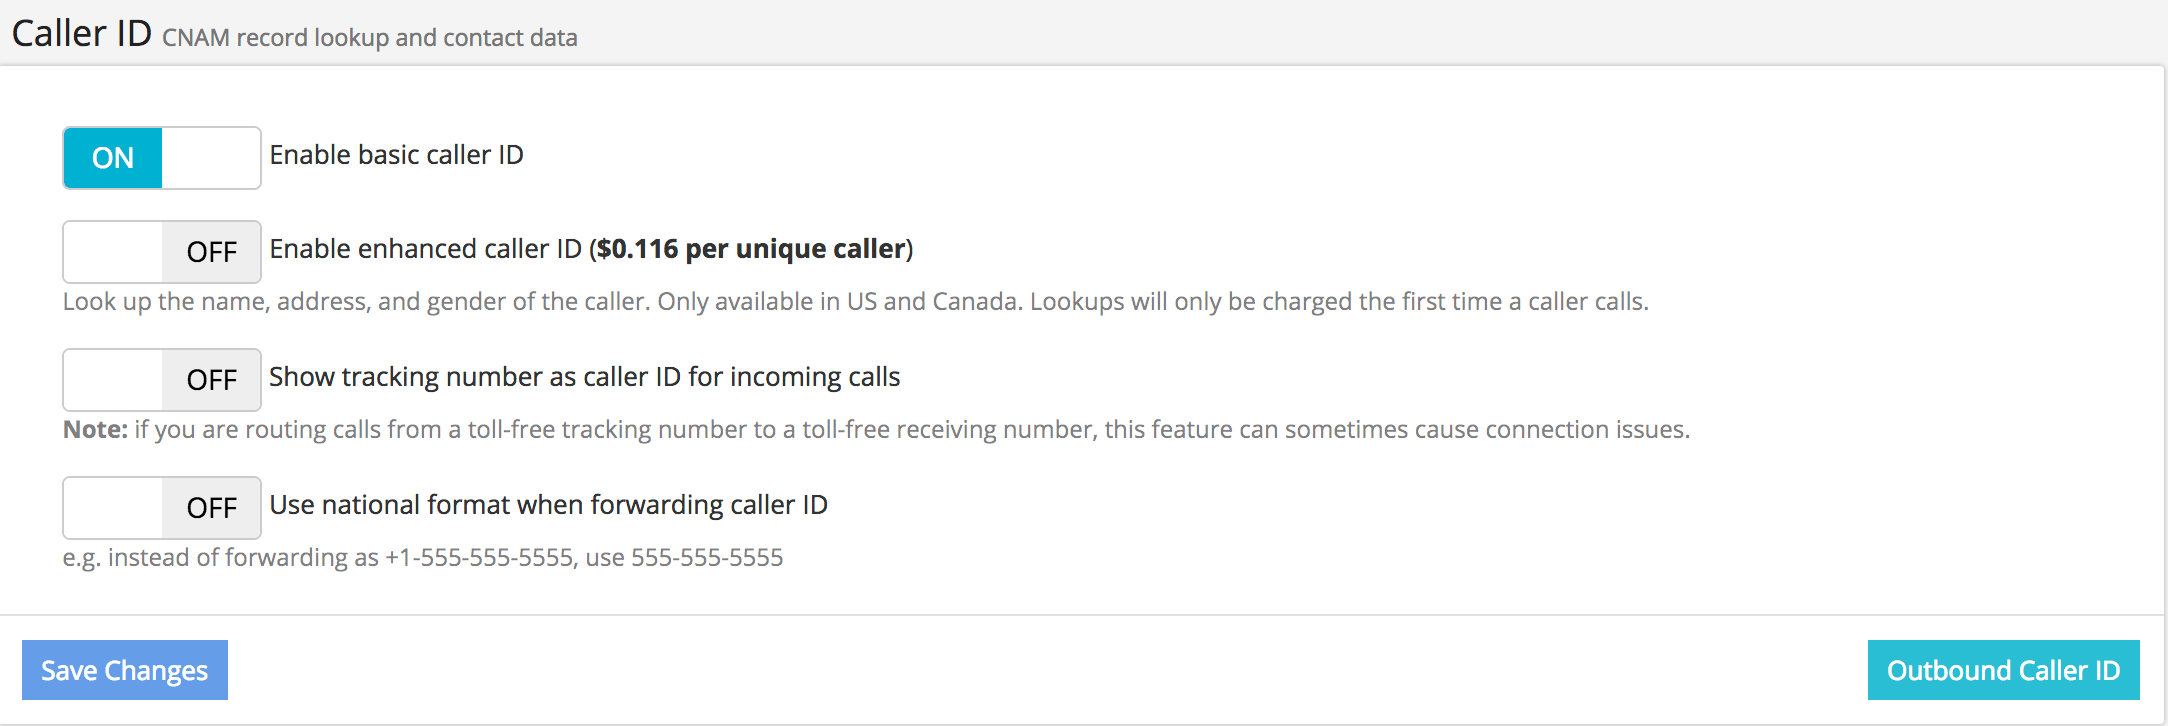The width and height of the screenshot is (2168, 726).
Task: Click 'Use national format when forwarding' label
Action: coord(548,505)
